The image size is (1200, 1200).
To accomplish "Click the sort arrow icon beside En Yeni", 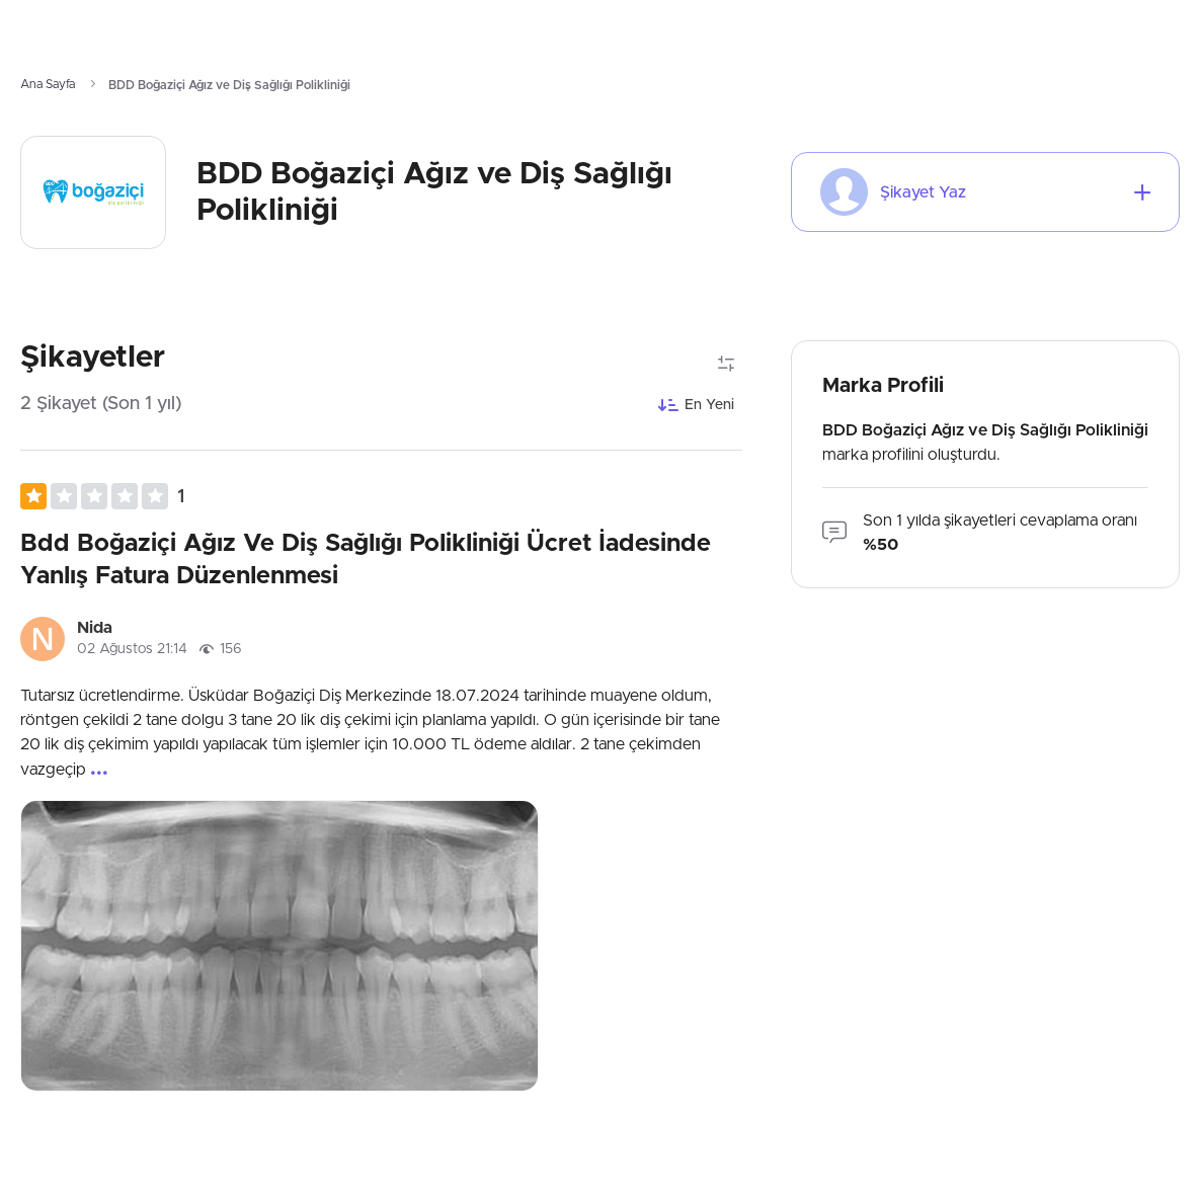I will 667,405.
